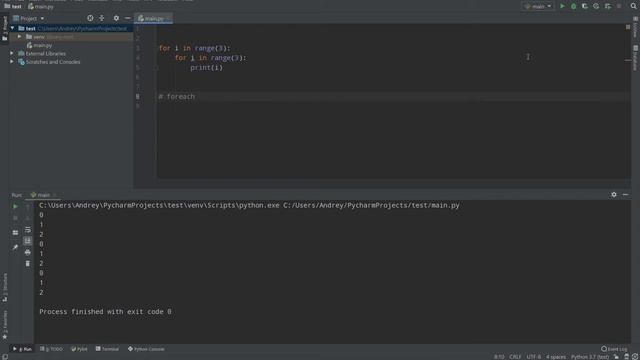This screenshot has width=640, height=360.
Task: Click the editor line 8 gutter marker
Action: pyautogui.click(x=138, y=96)
